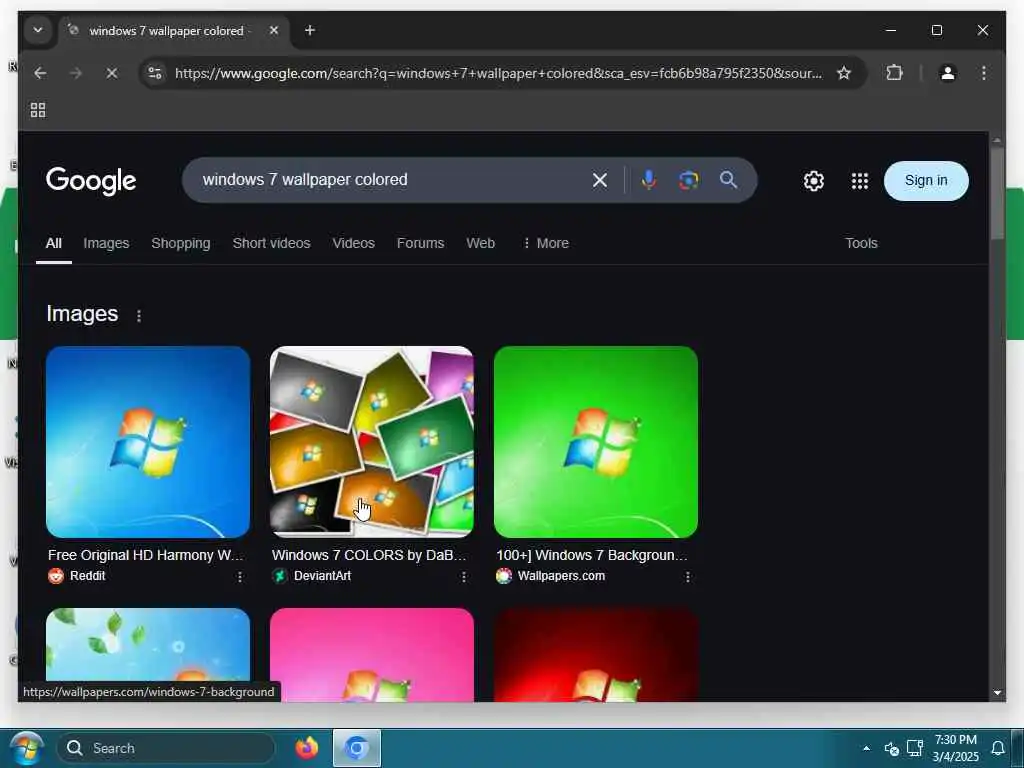This screenshot has height=768, width=1024.
Task: Switch to the Web tab
Action: coord(480,244)
